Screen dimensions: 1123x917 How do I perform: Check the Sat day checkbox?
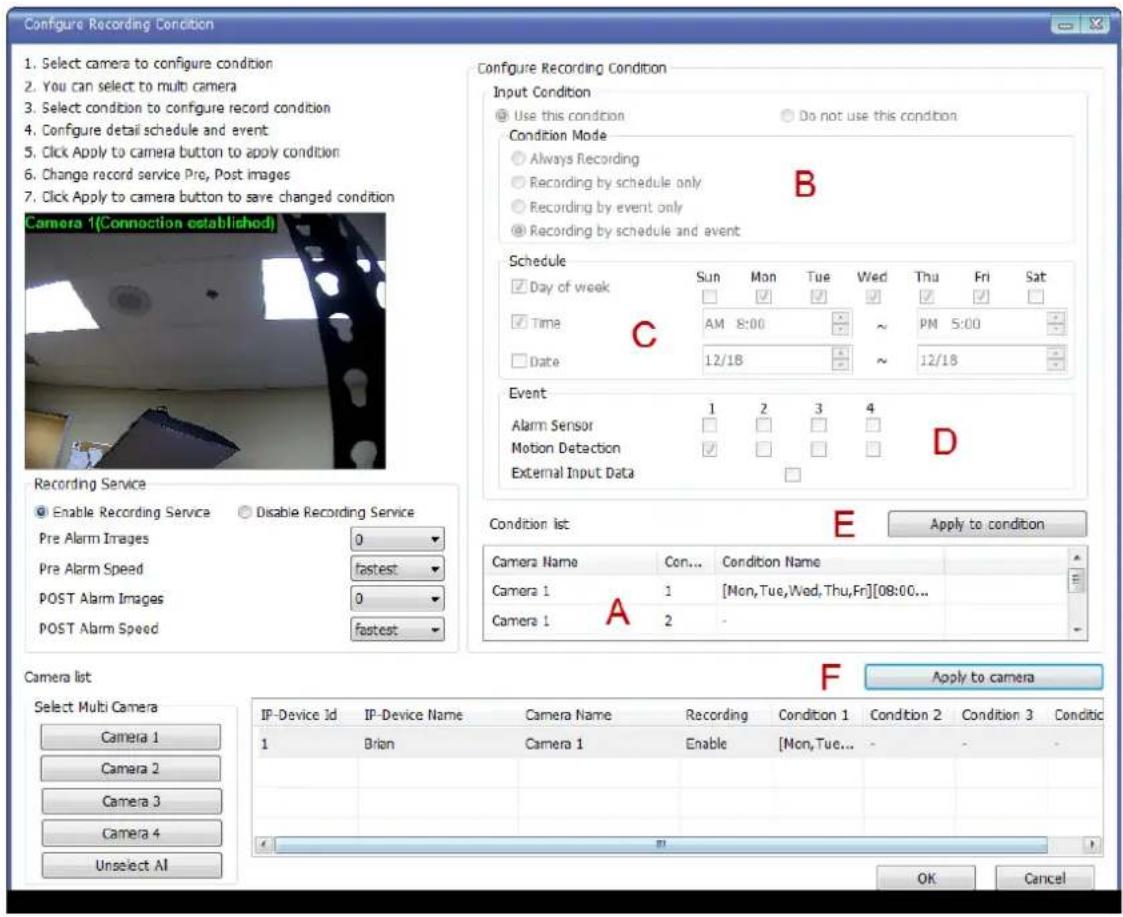point(1036,297)
